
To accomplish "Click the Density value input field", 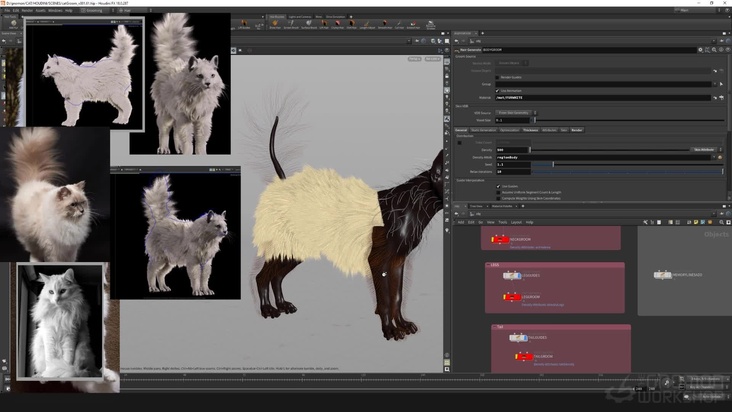I will tap(512, 149).
